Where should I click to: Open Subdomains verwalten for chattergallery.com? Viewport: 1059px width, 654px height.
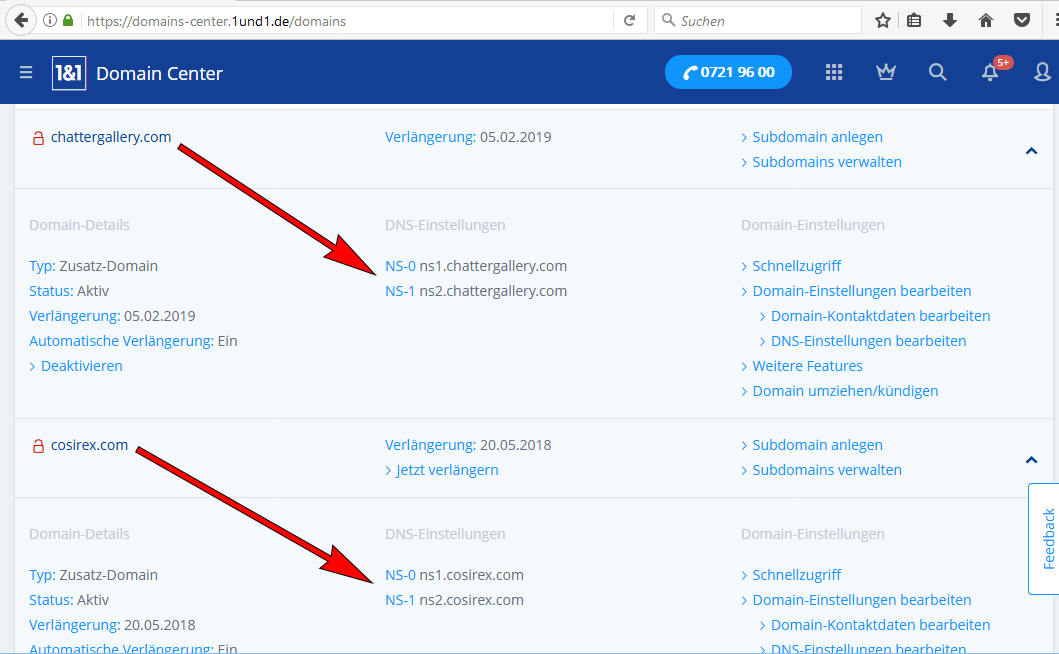point(826,162)
